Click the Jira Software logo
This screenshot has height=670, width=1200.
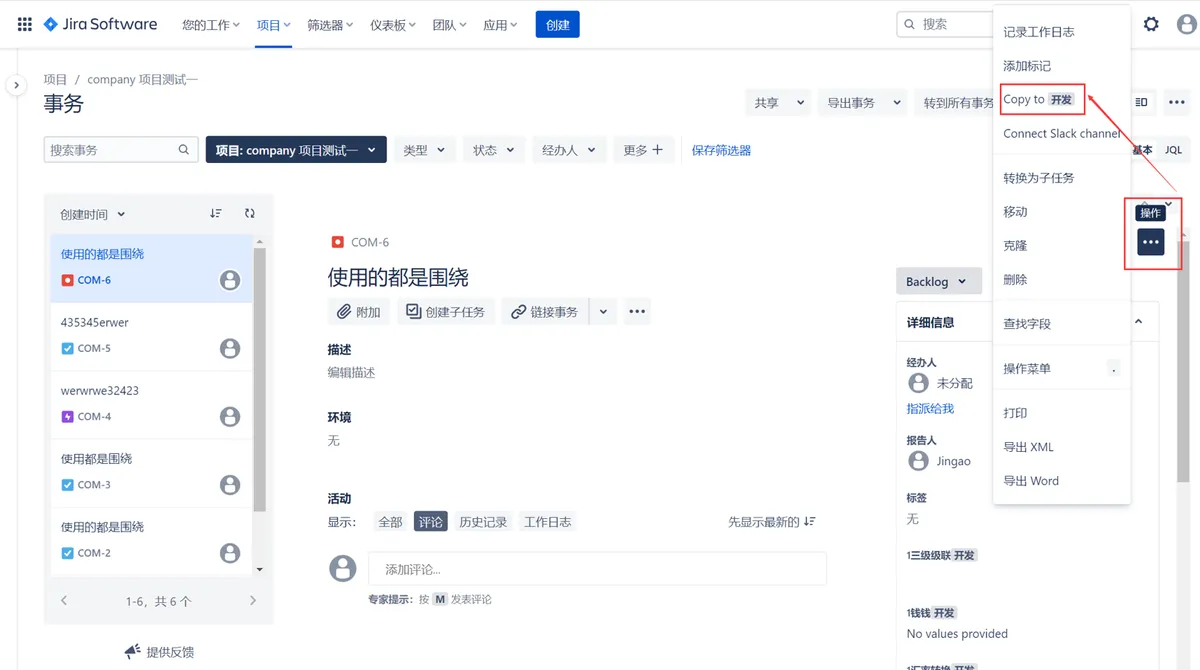(x=100, y=24)
